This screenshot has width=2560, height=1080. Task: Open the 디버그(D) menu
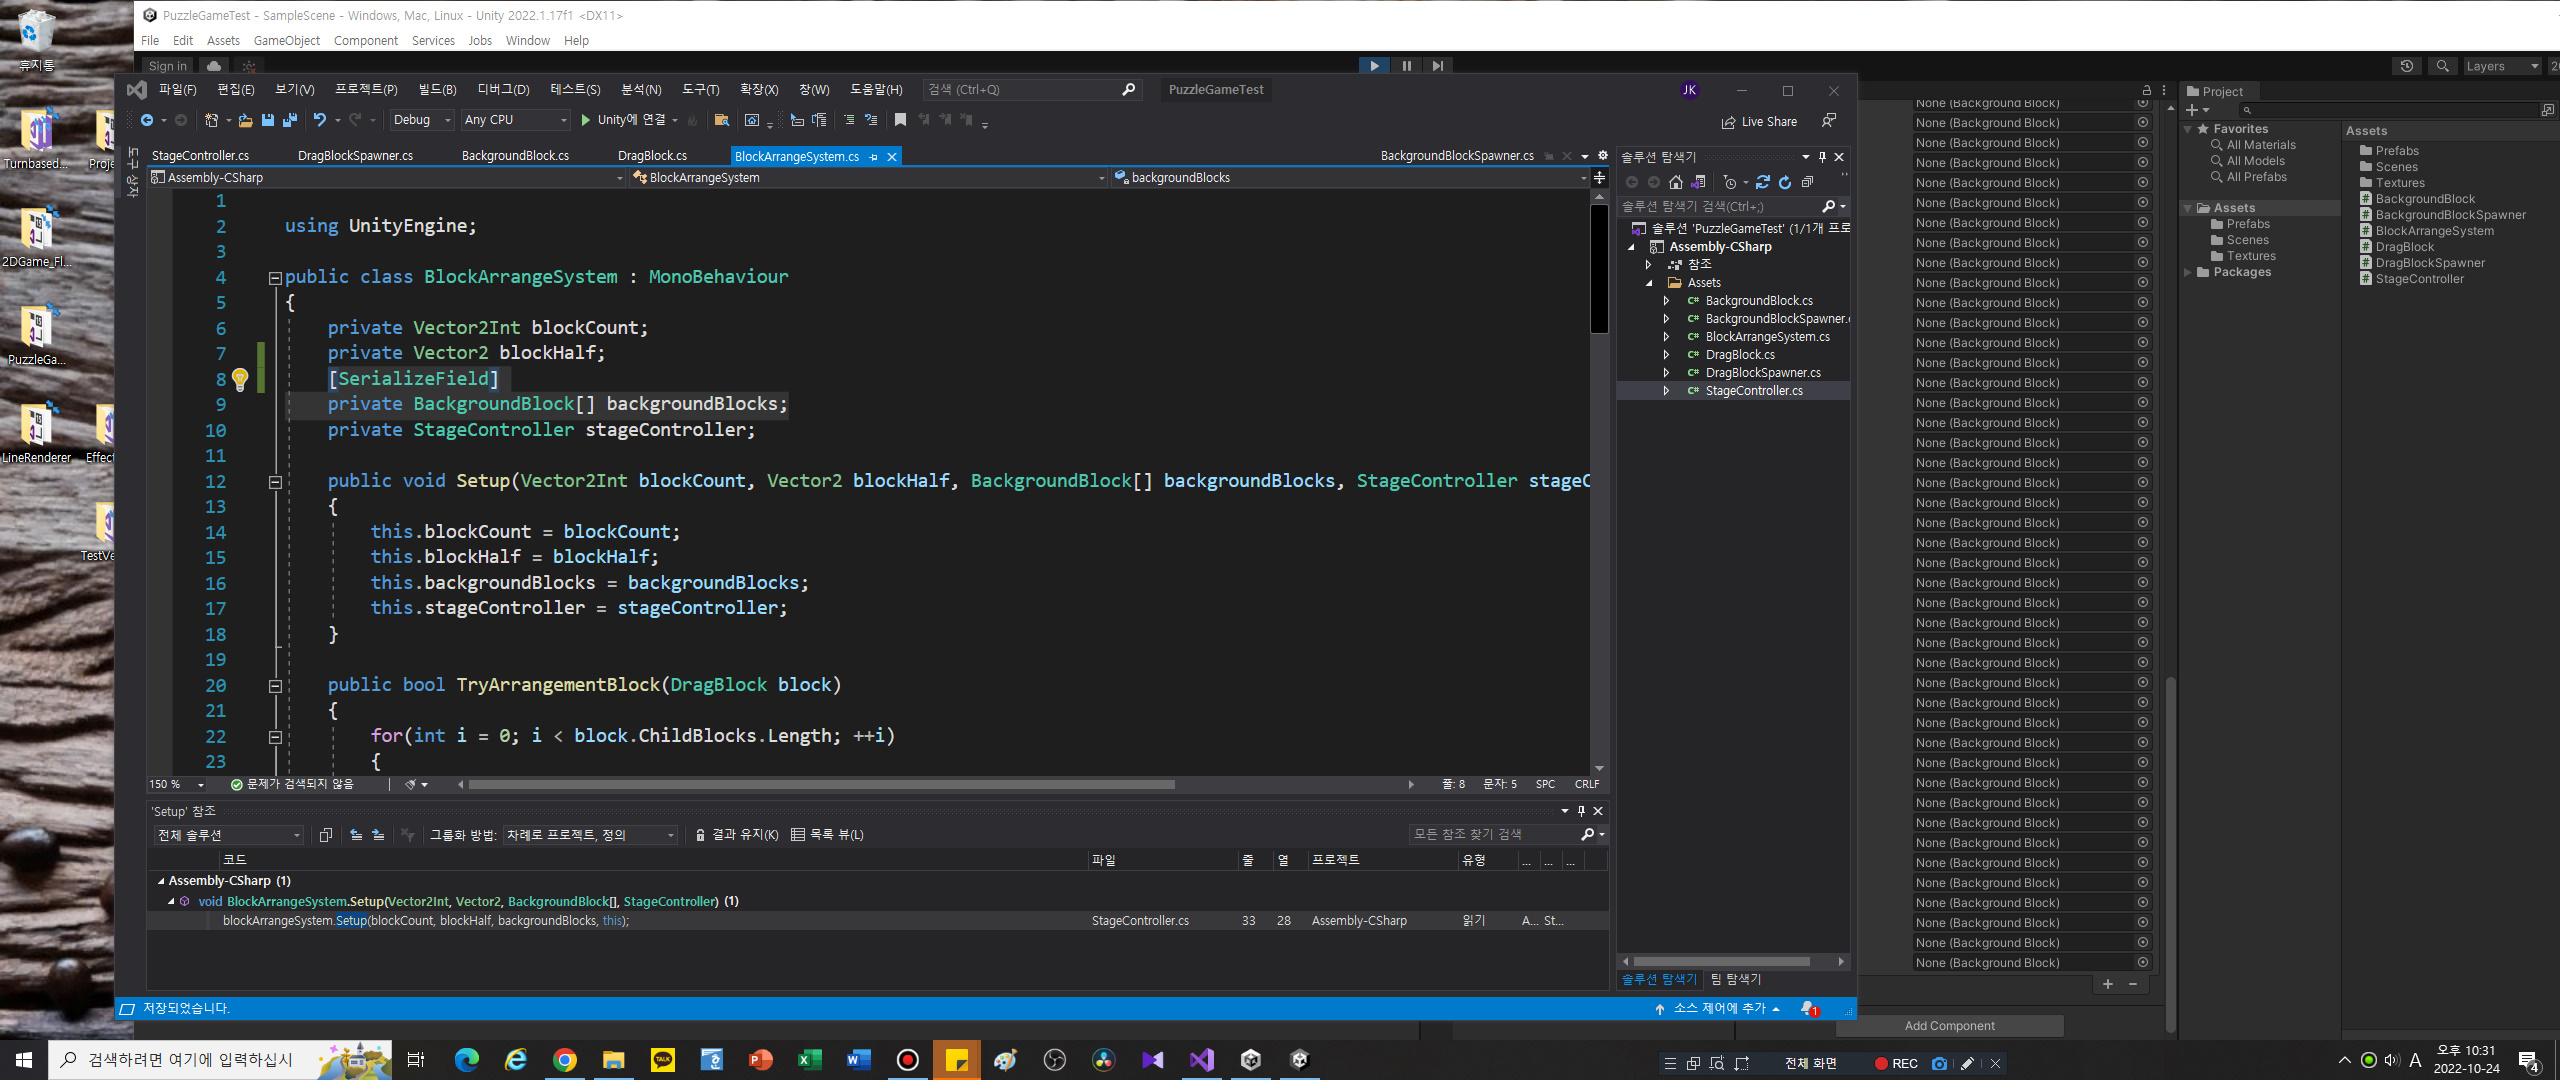click(x=502, y=90)
